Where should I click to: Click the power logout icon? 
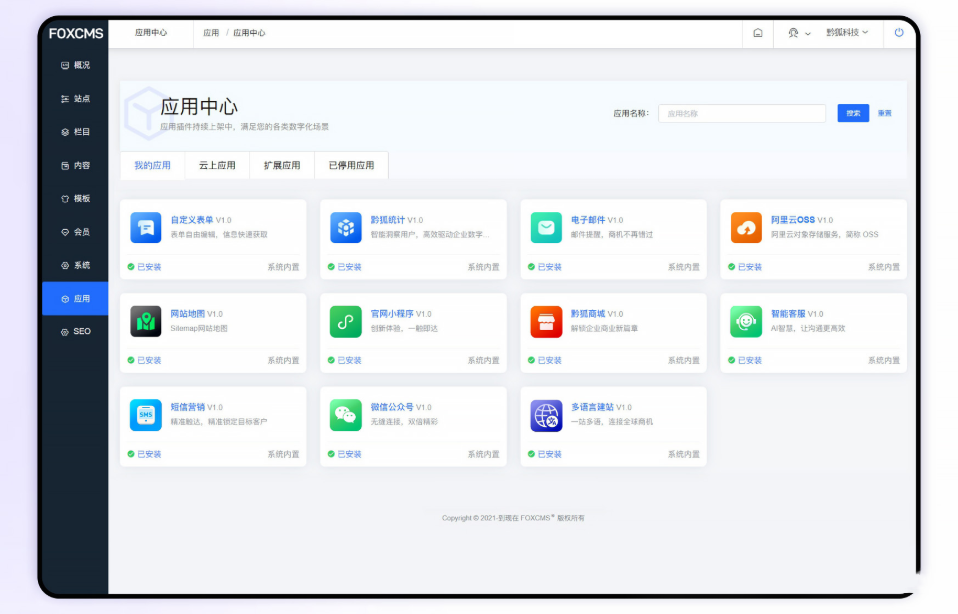[x=899, y=33]
